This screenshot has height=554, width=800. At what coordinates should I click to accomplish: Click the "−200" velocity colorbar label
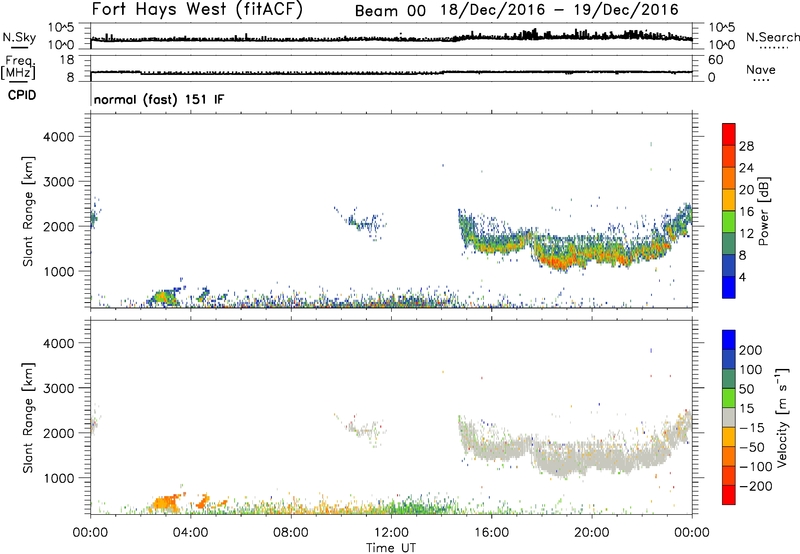[x=756, y=486]
